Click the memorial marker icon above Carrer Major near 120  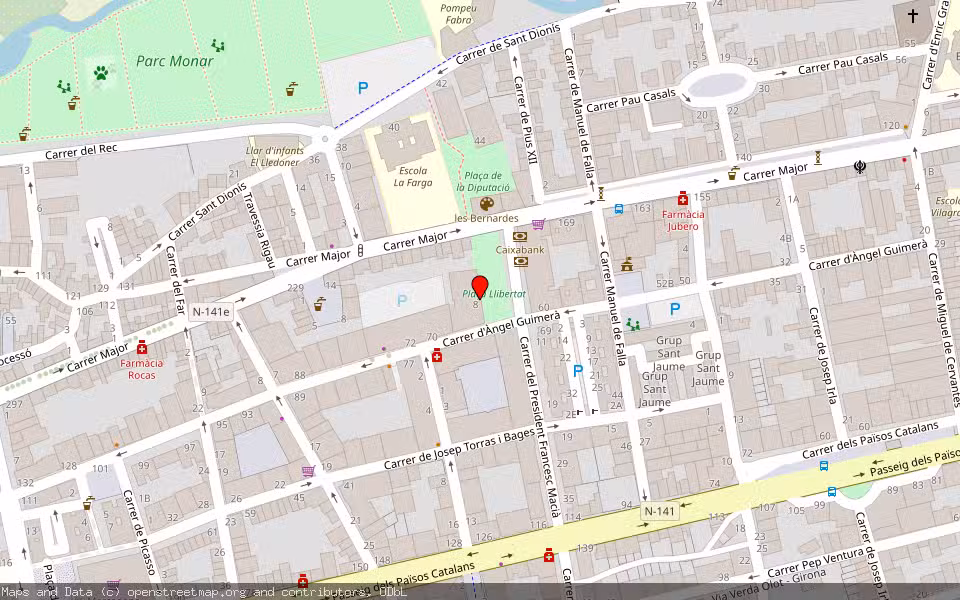point(817,158)
